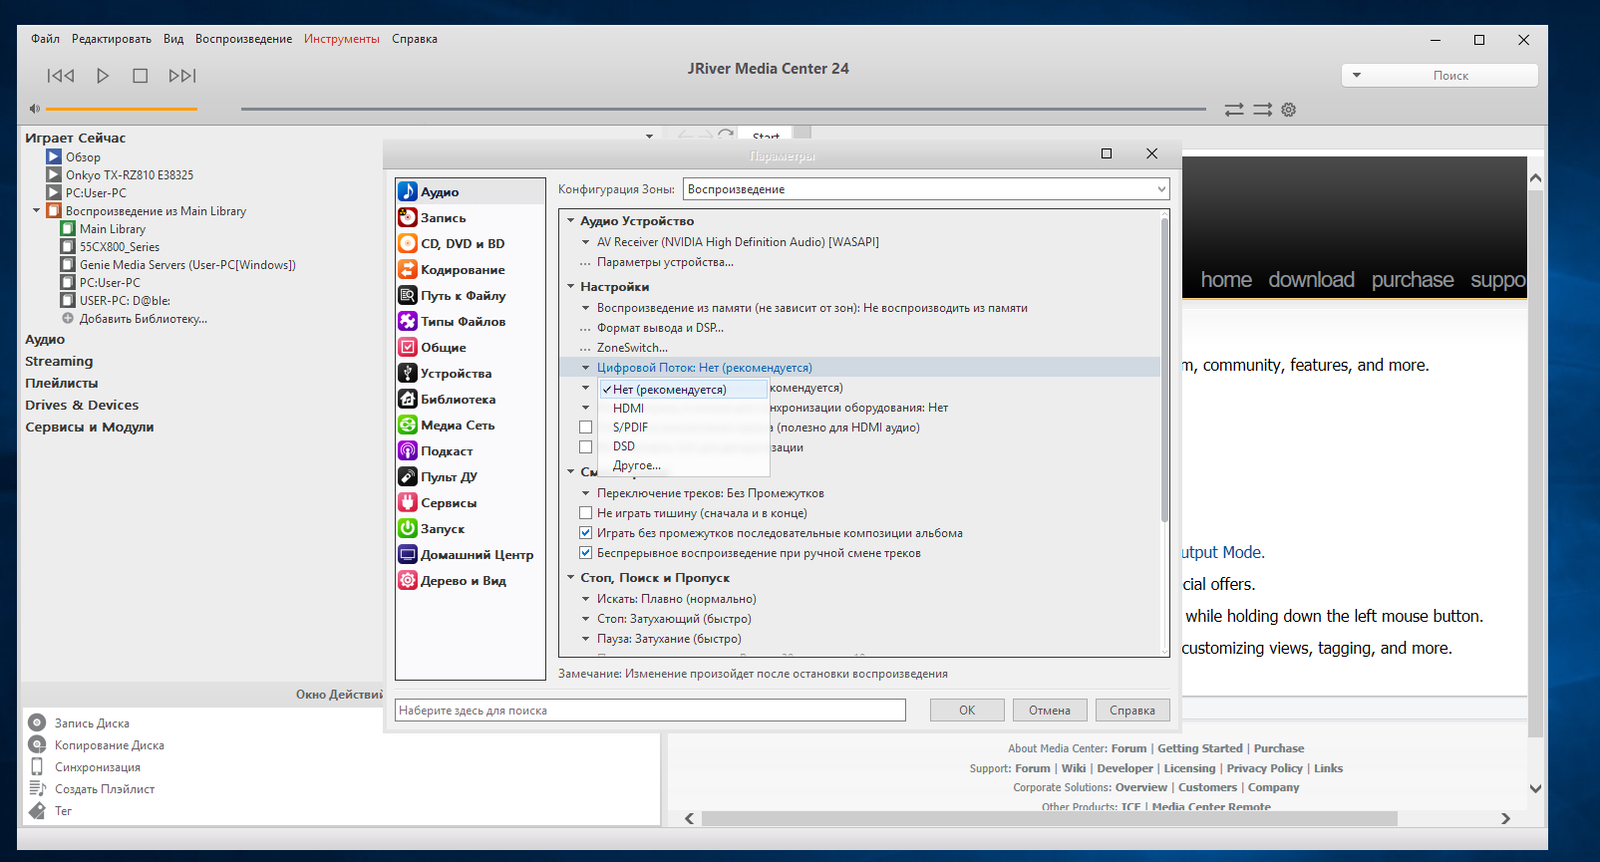Collapse Воспроизведение из Main Library tree node
The image size is (1600, 862).
(x=36, y=211)
